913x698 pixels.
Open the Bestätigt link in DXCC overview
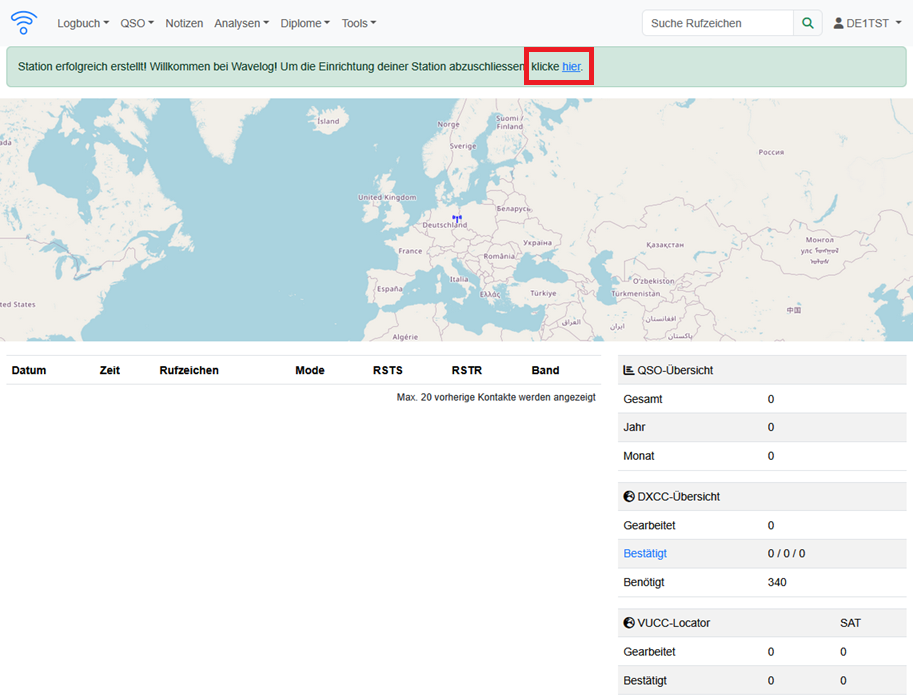pyautogui.click(x=645, y=553)
